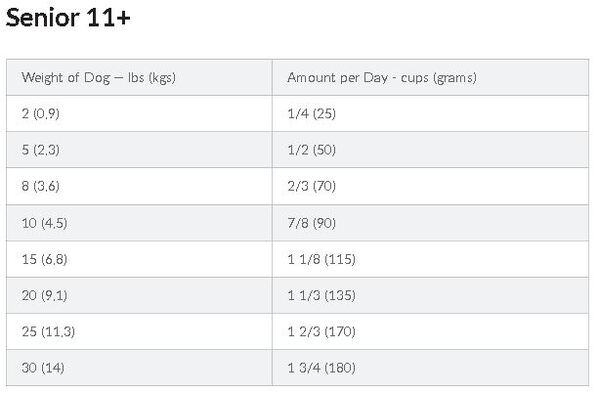Select the 1/2 (50) amount cell
The height and width of the screenshot is (393, 599).
(431, 150)
